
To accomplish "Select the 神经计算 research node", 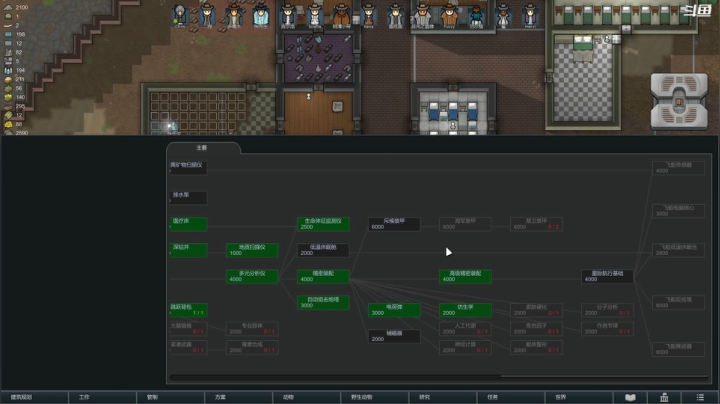I will (x=465, y=347).
